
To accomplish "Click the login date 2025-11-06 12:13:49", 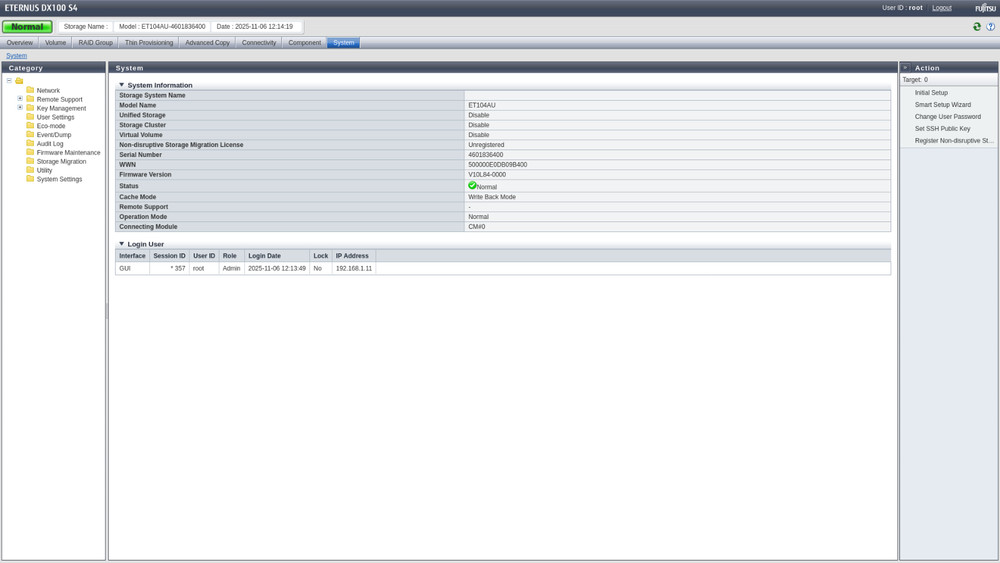I will [277, 268].
